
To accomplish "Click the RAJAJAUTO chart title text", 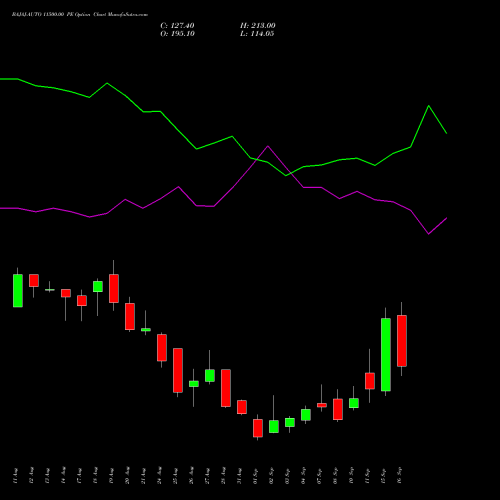I will (x=80, y=15).
